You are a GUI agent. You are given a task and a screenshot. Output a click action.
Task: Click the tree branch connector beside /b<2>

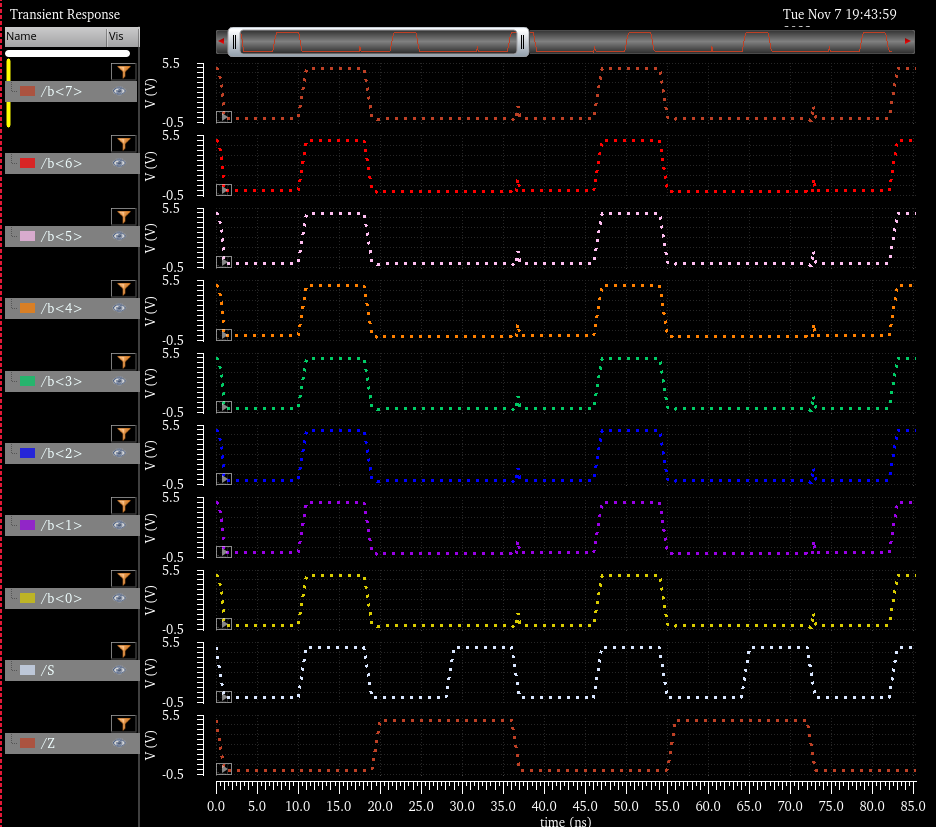(x=12, y=453)
